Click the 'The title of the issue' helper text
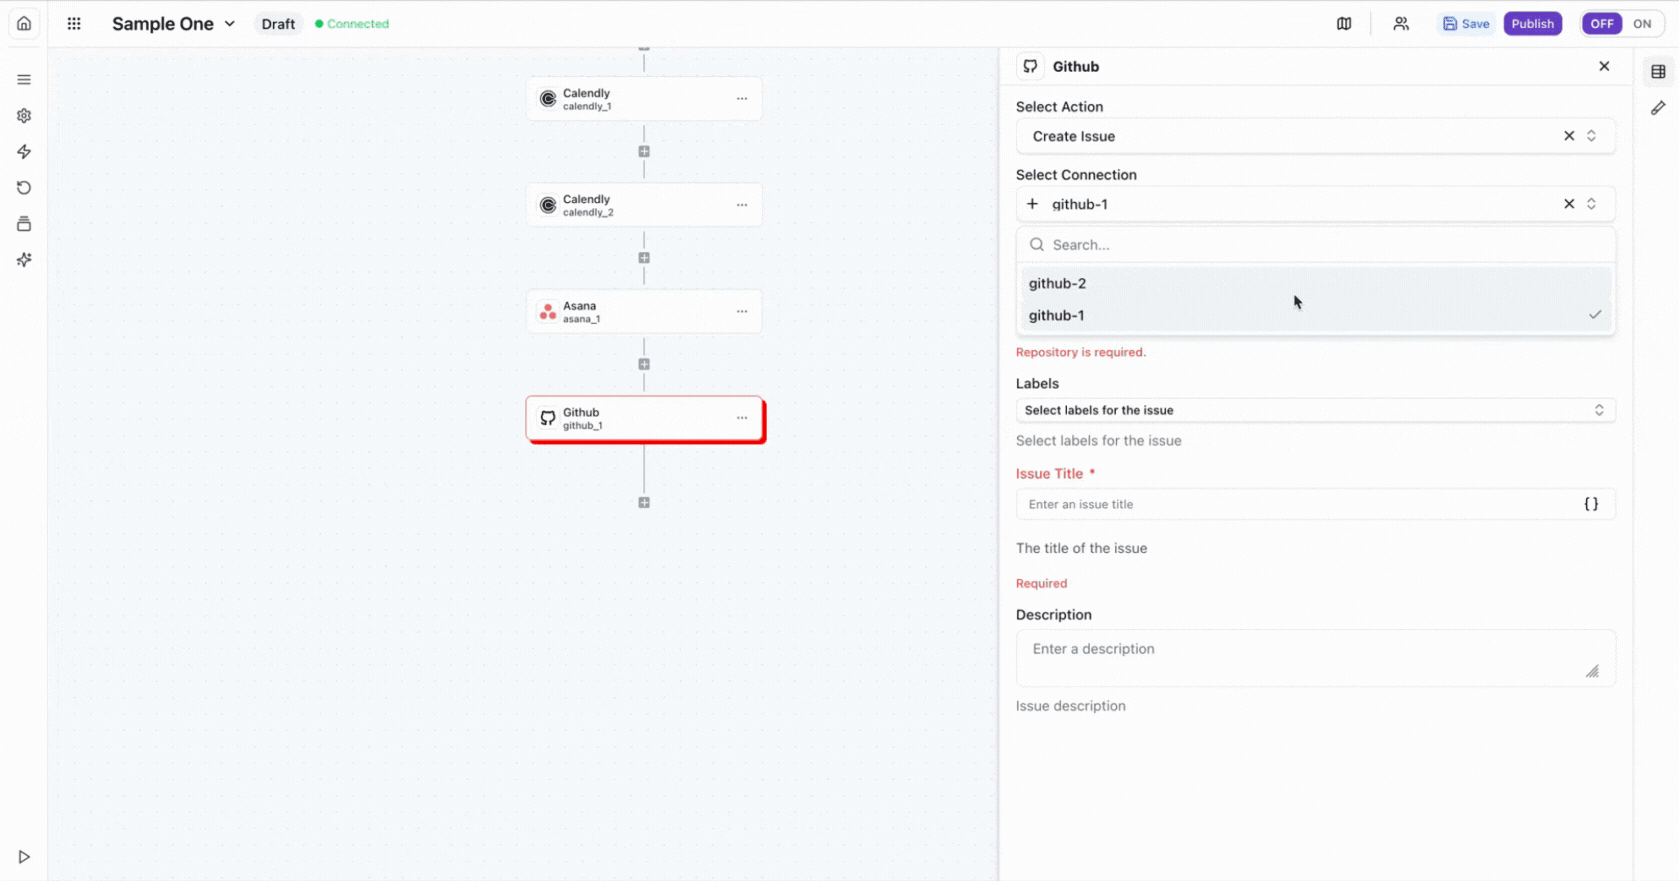The width and height of the screenshot is (1679, 881). [1081, 548]
